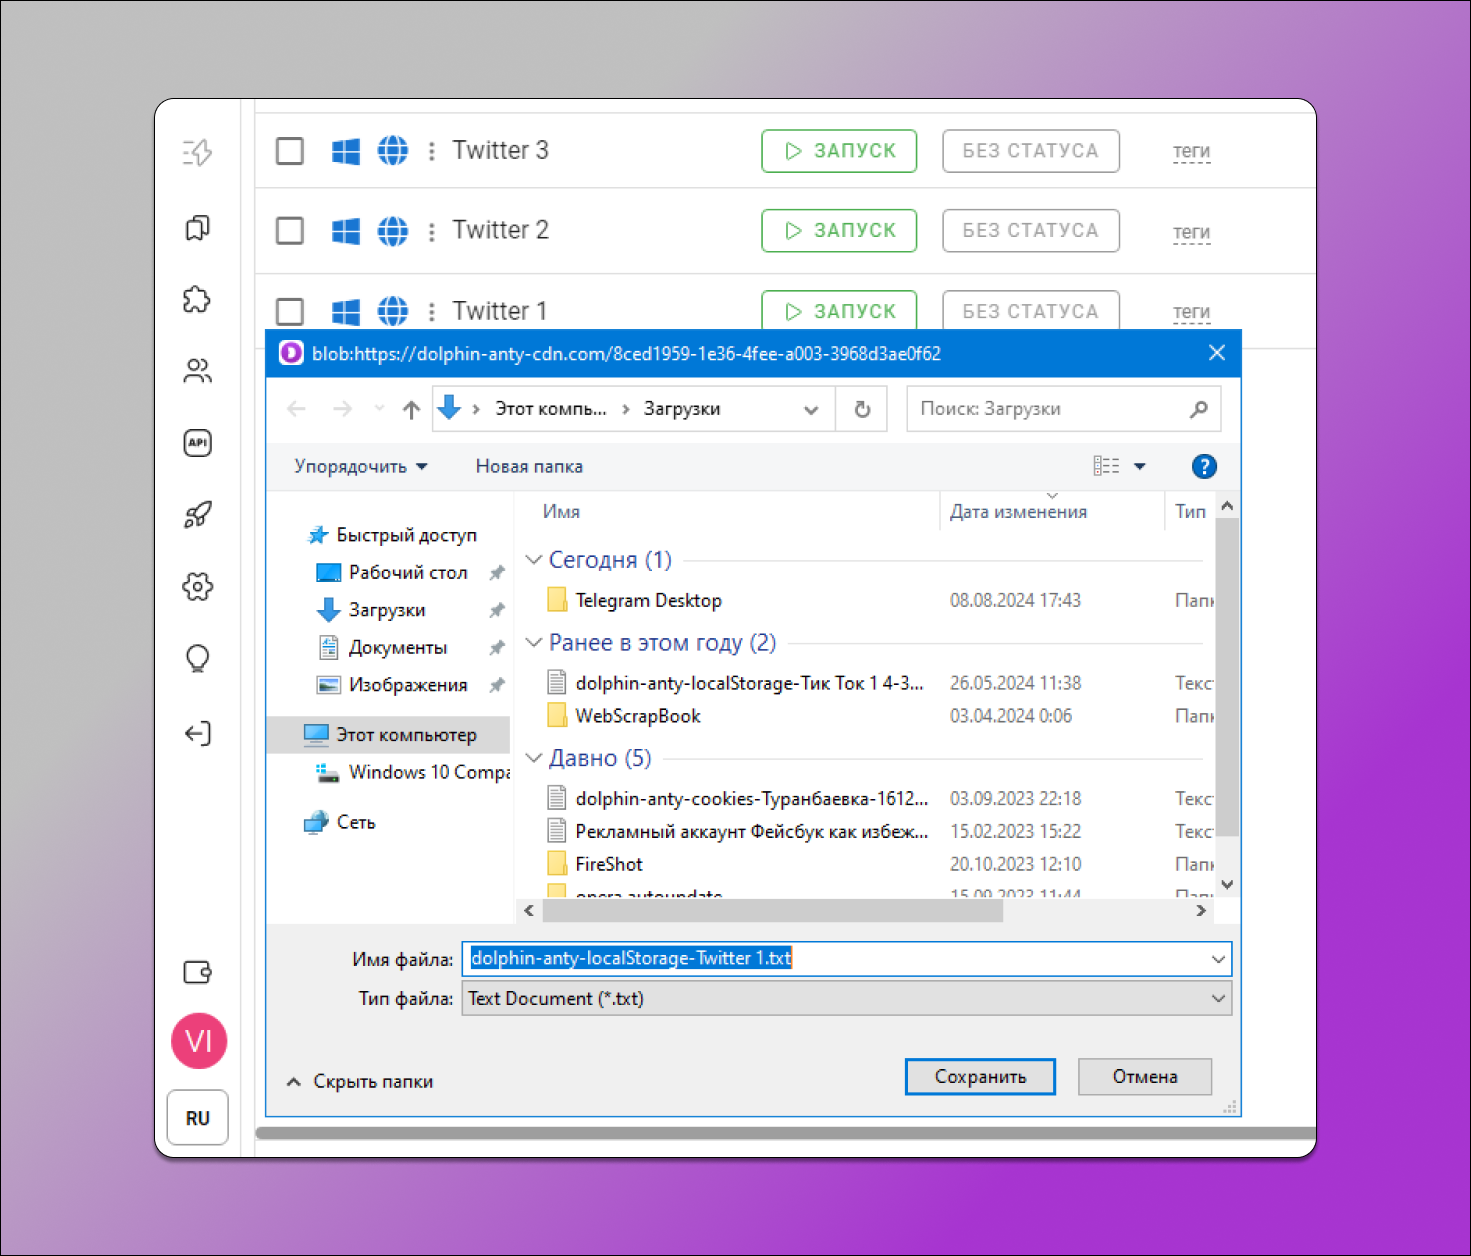Open the wallet icon in sidebar
Image resolution: width=1471 pixels, height=1256 pixels.
(197, 972)
